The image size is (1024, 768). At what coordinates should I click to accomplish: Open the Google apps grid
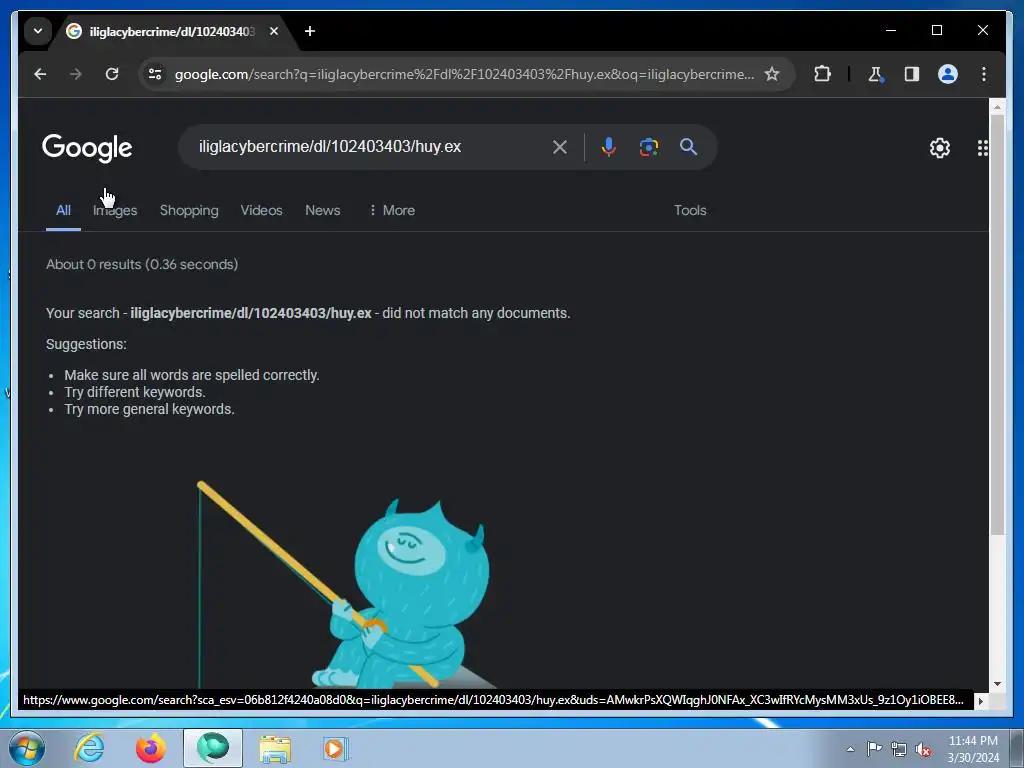click(982, 148)
